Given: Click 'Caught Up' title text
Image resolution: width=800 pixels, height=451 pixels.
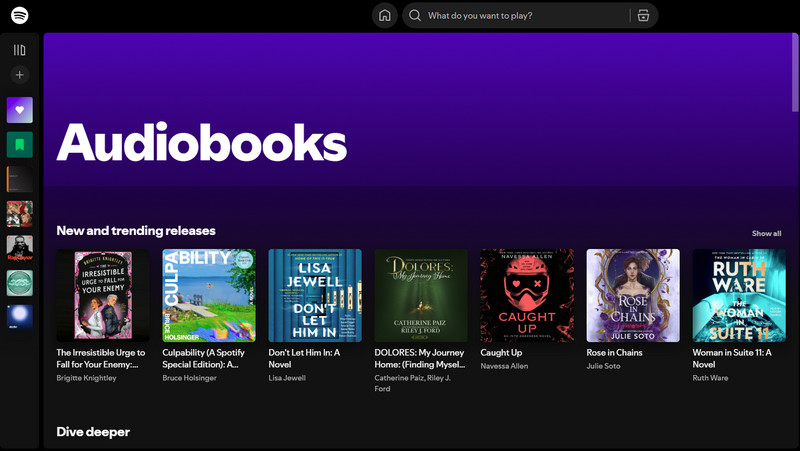Looking at the screenshot, I should pyautogui.click(x=501, y=353).
